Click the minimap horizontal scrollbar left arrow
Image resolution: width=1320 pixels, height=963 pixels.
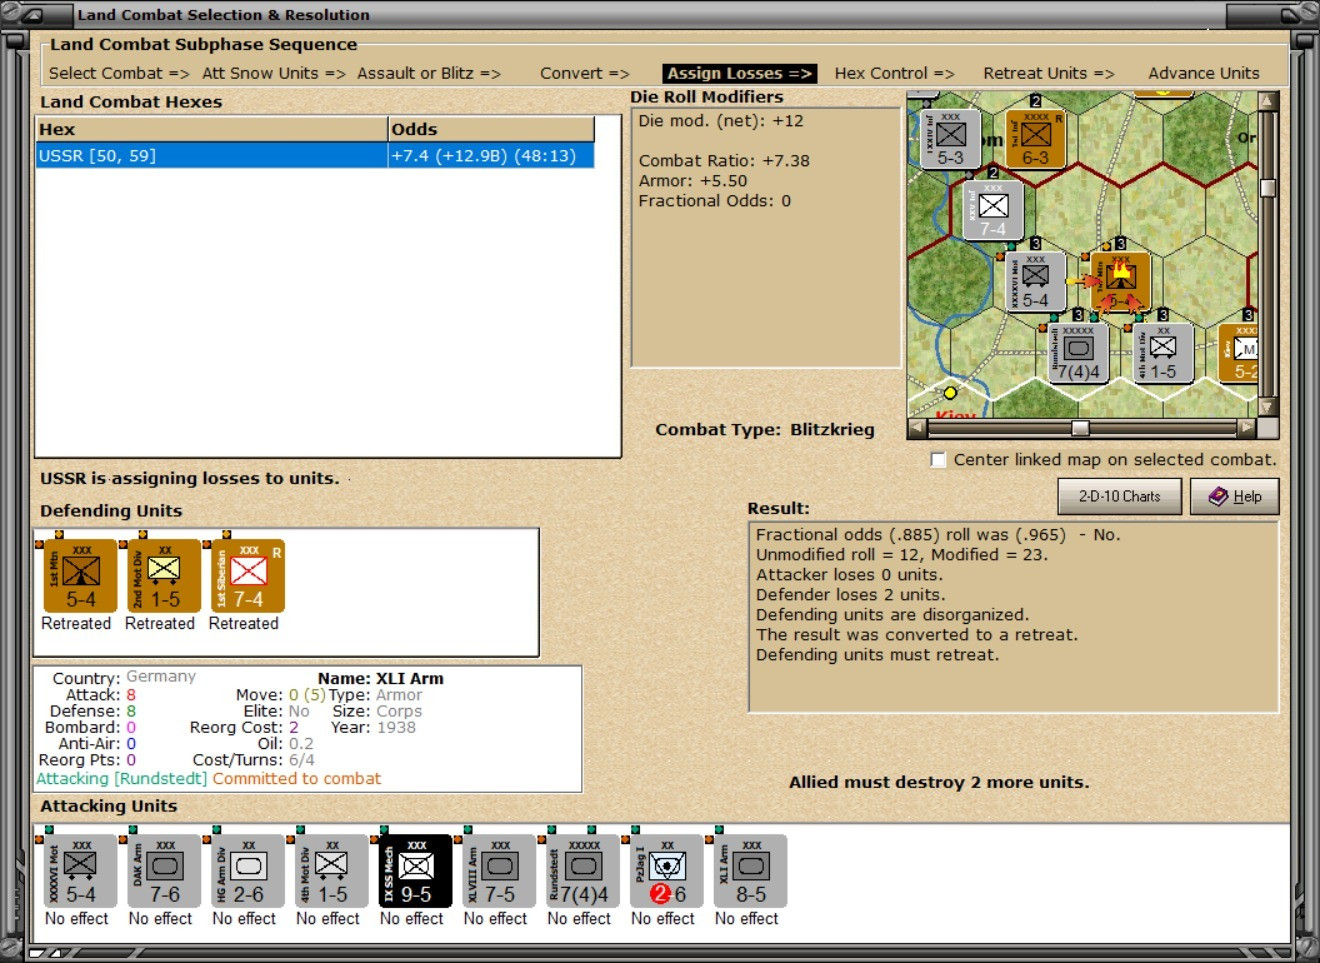coord(917,428)
